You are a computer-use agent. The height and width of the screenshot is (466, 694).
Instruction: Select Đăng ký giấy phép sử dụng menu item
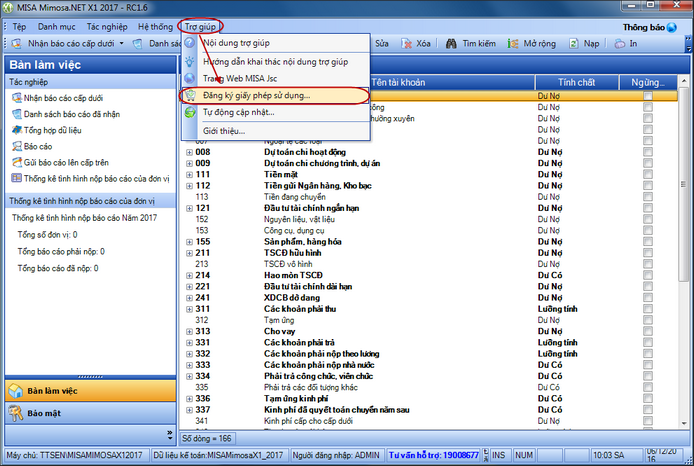pyautogui.click(x=275, y=96)
